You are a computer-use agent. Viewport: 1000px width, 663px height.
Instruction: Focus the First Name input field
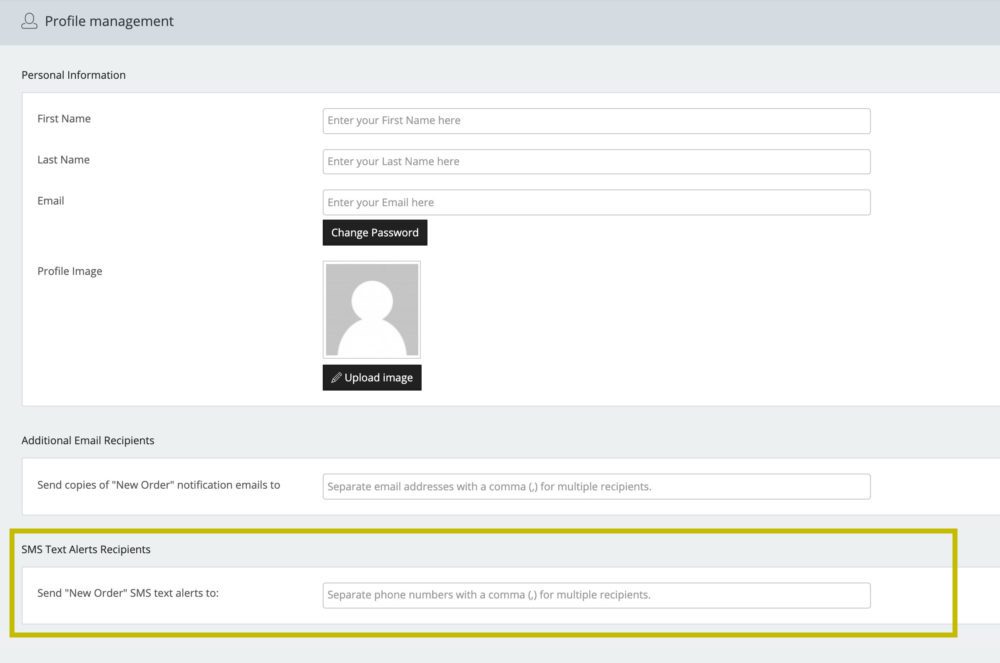tap(596, 121)
